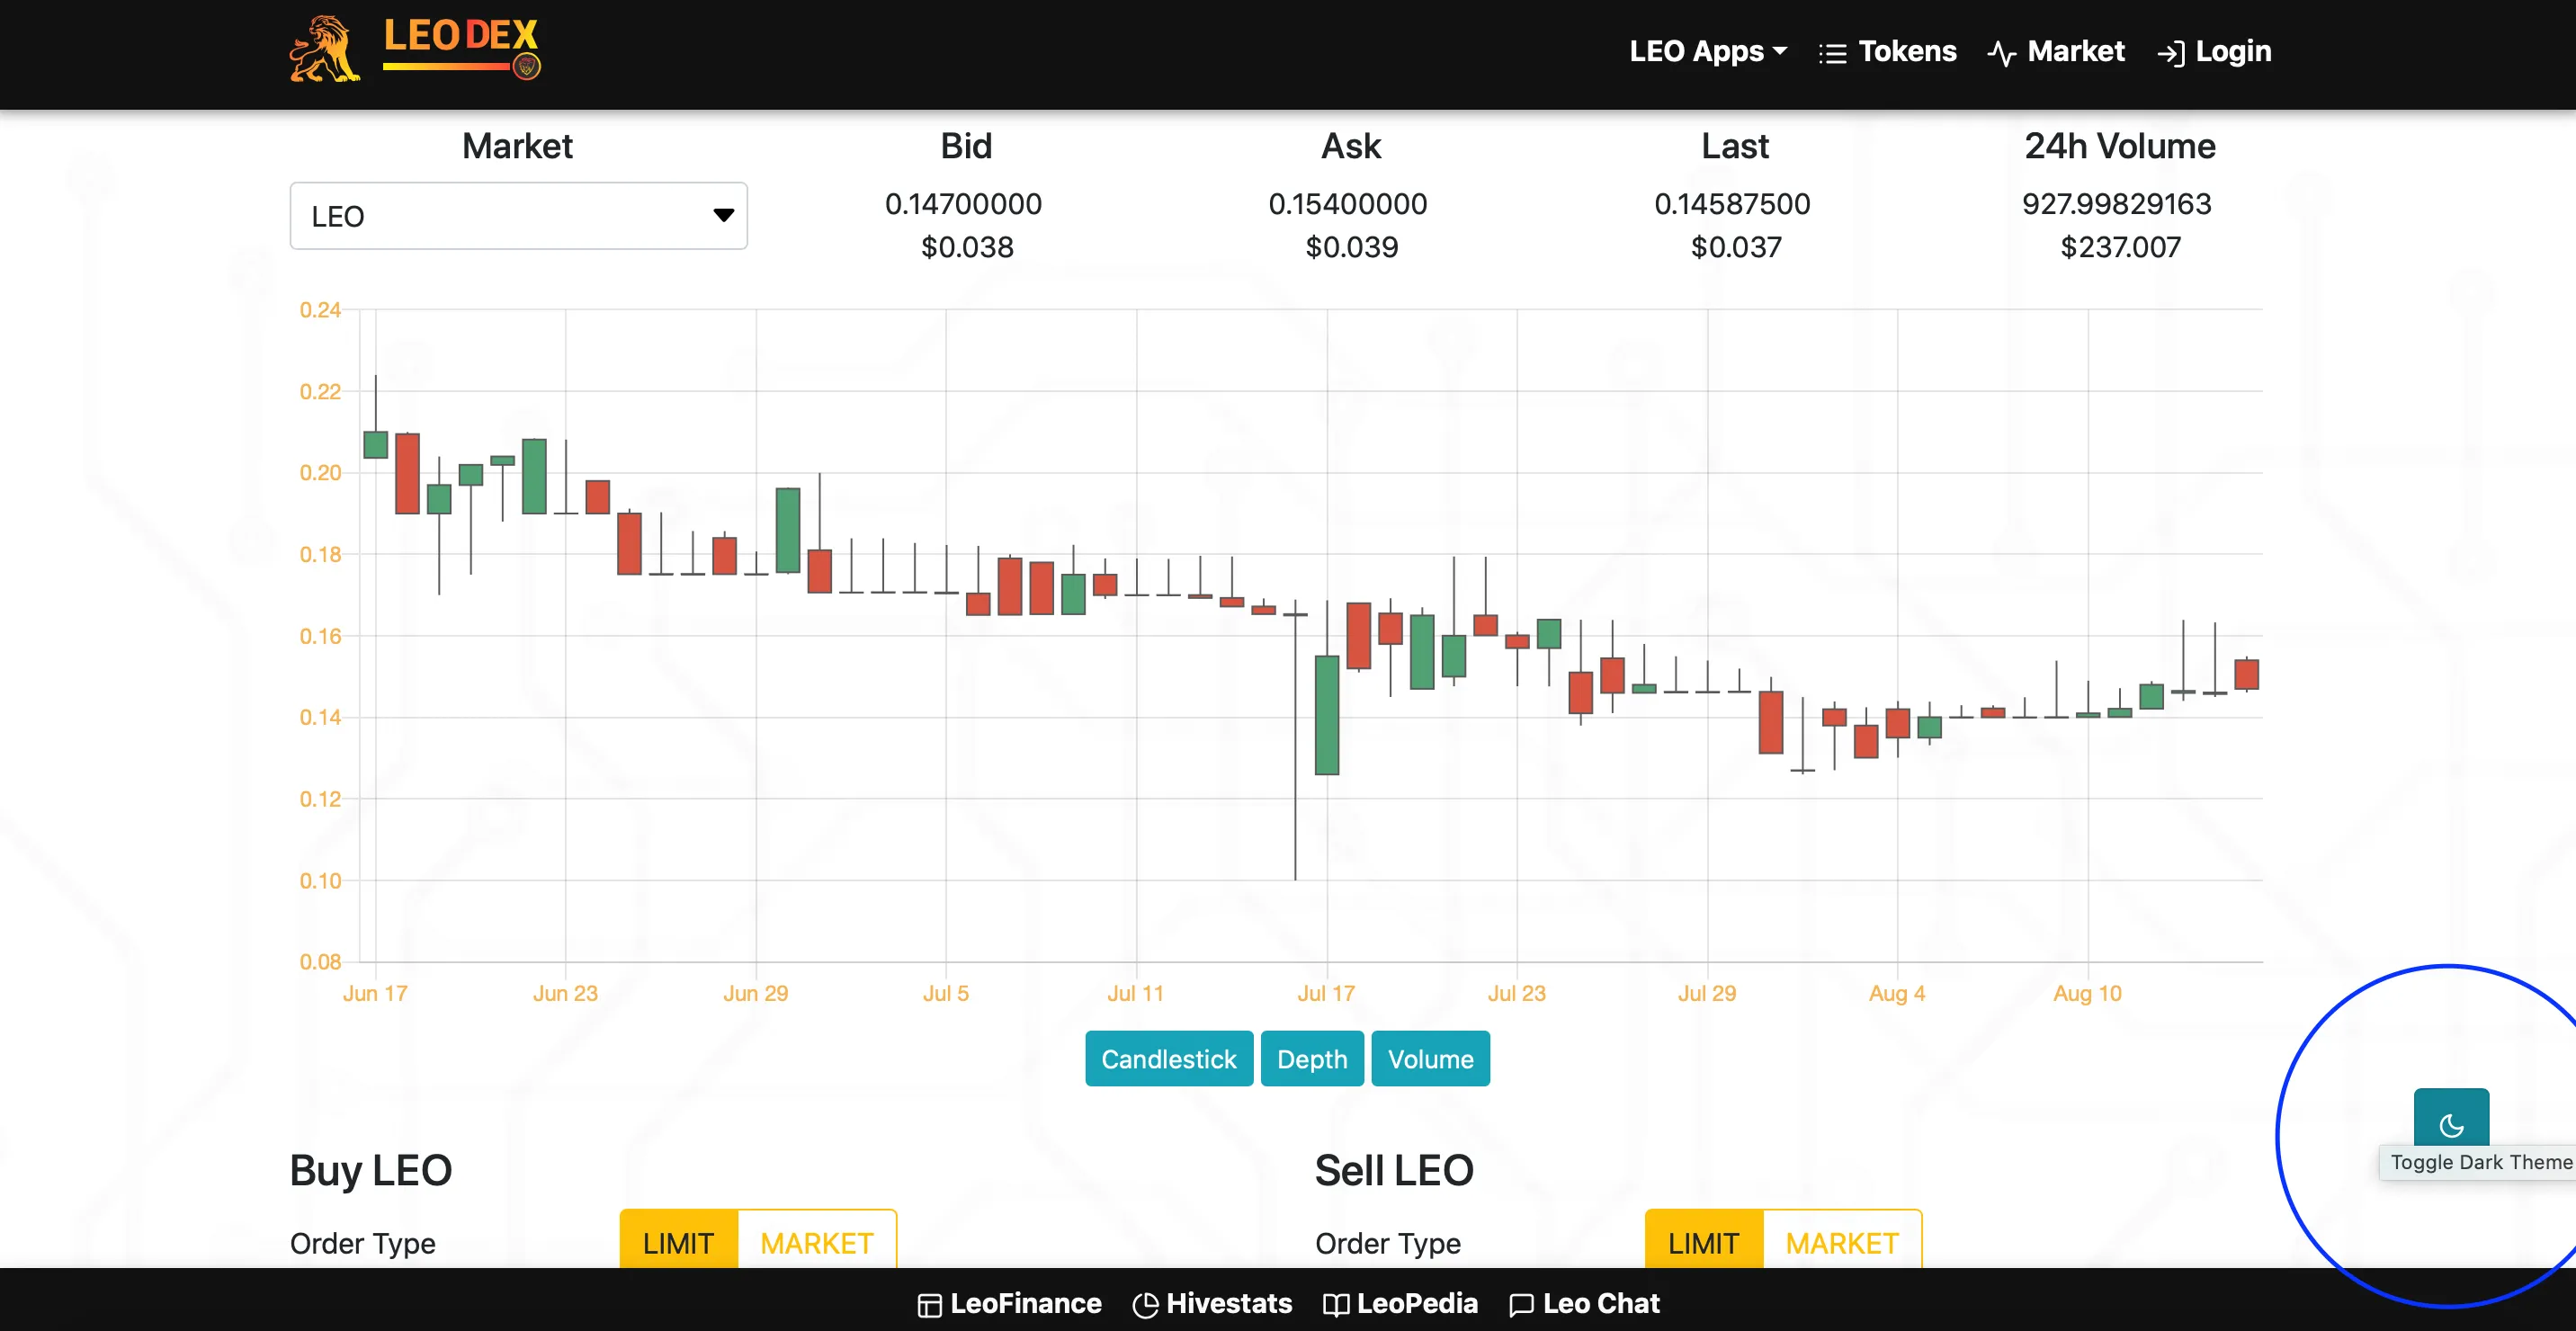This screenshot has height=1331, width=2576.
Task: Click the Login link
Action: pyautogui.click(x=2214, y=51)
